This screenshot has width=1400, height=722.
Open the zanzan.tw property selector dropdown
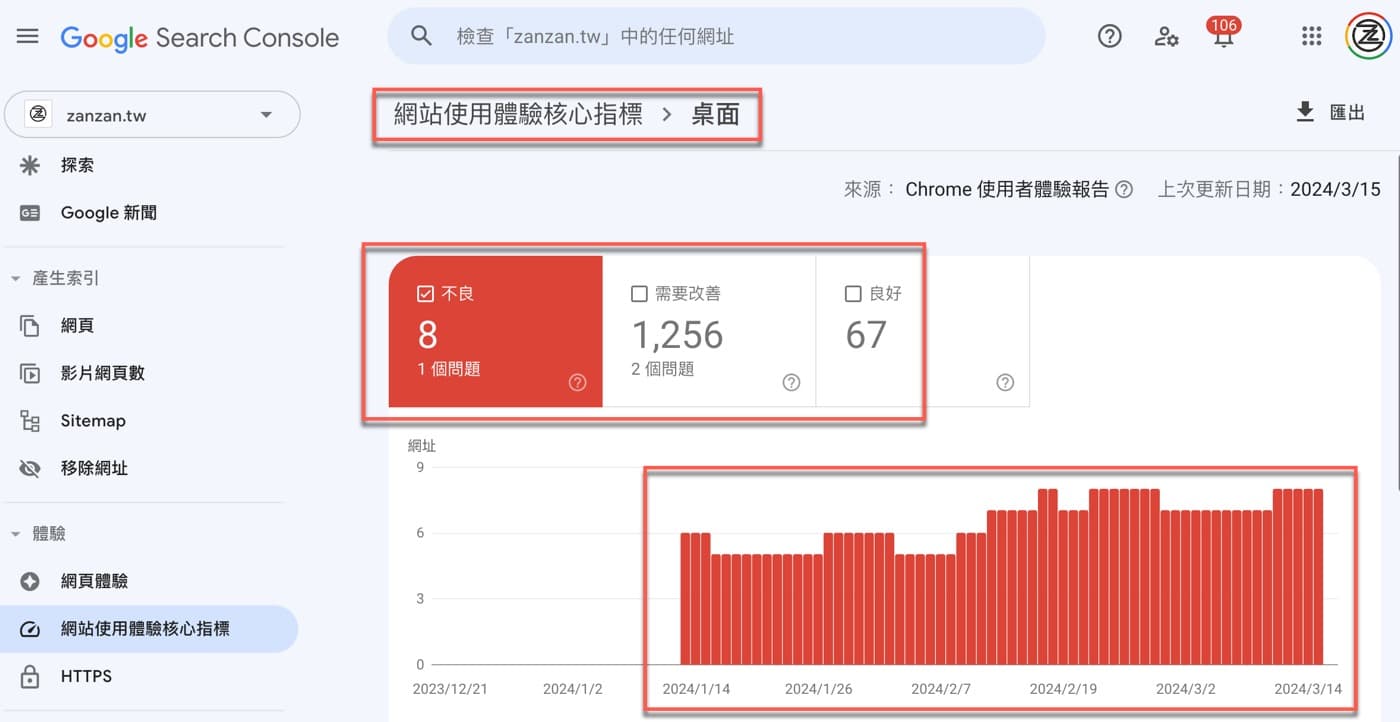click(152, 115)
